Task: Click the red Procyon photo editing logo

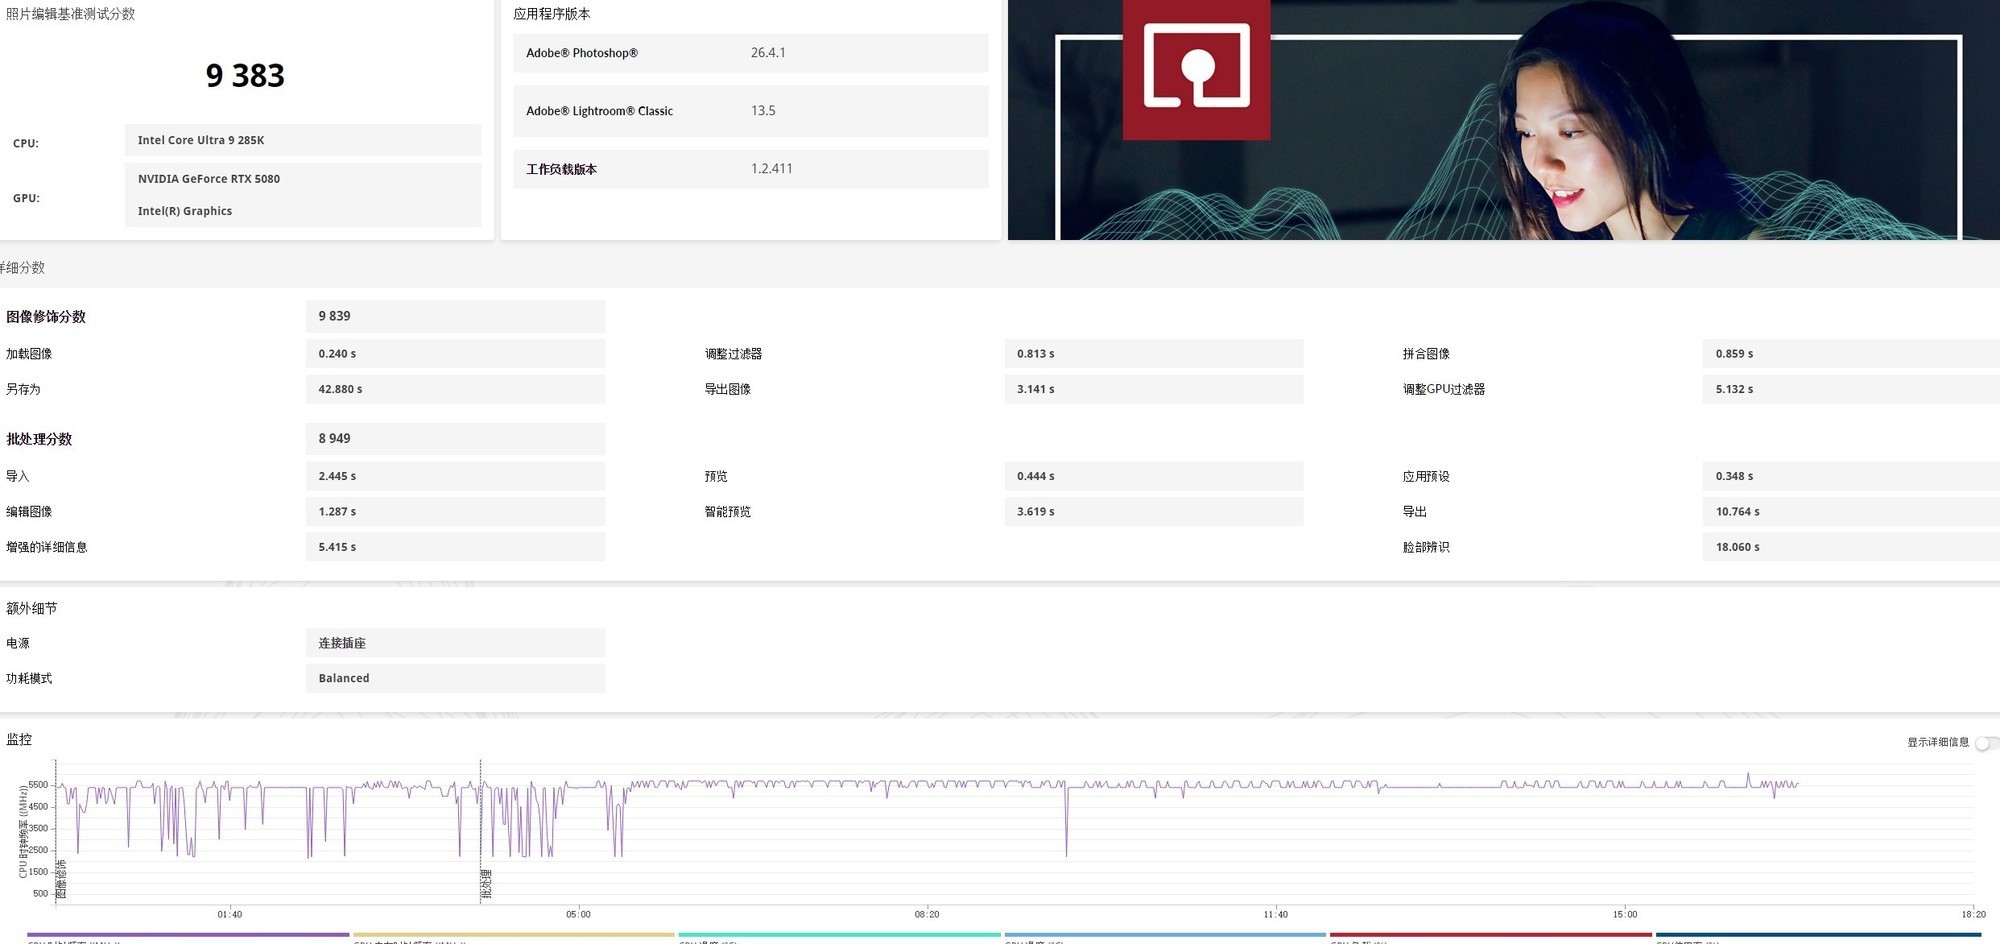Action: tap(1196, 68)
